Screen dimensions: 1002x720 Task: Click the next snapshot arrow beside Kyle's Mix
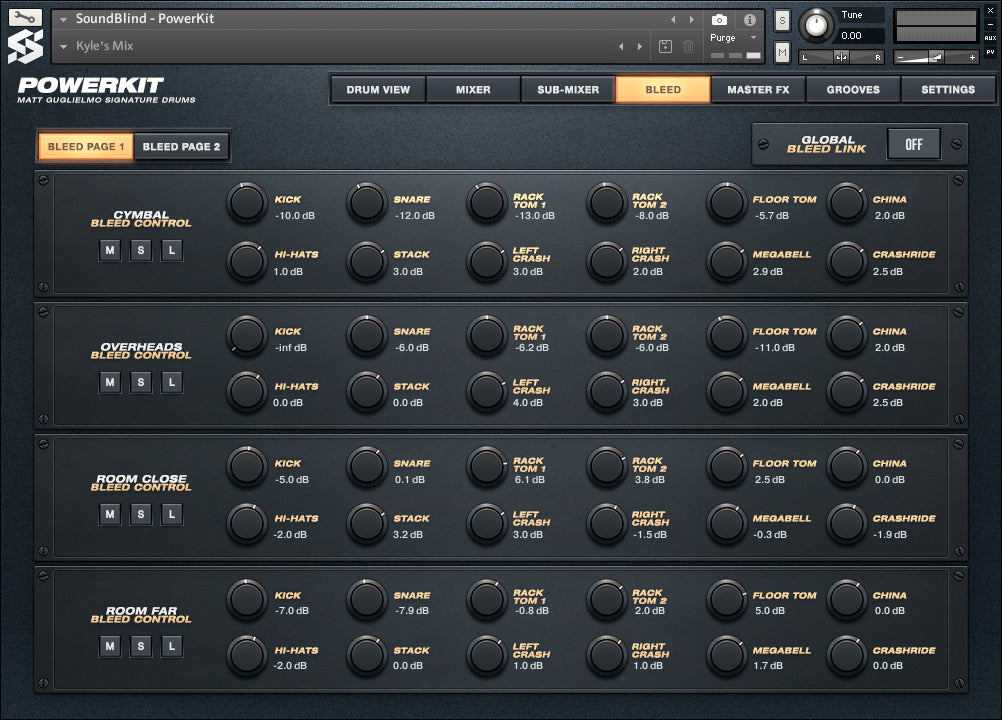click(641, 46)
